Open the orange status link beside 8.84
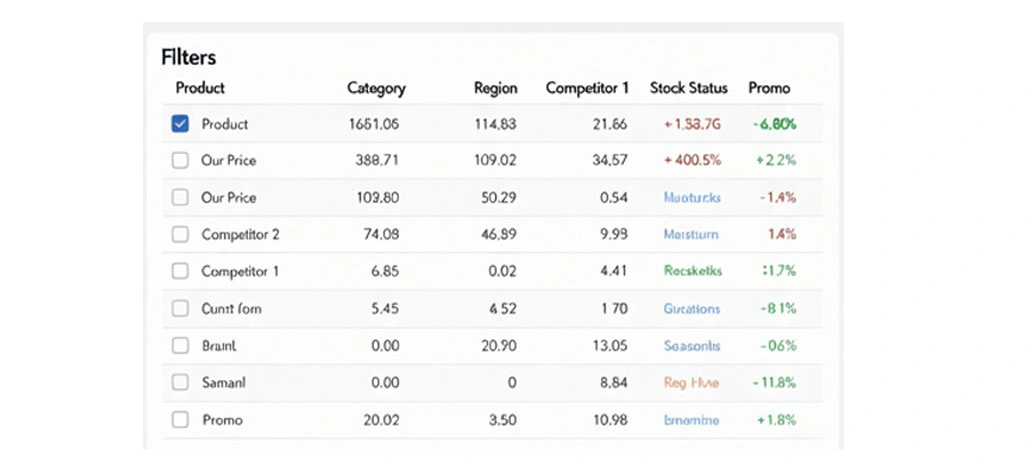The image size is (1026, 466). click(691, 382)
